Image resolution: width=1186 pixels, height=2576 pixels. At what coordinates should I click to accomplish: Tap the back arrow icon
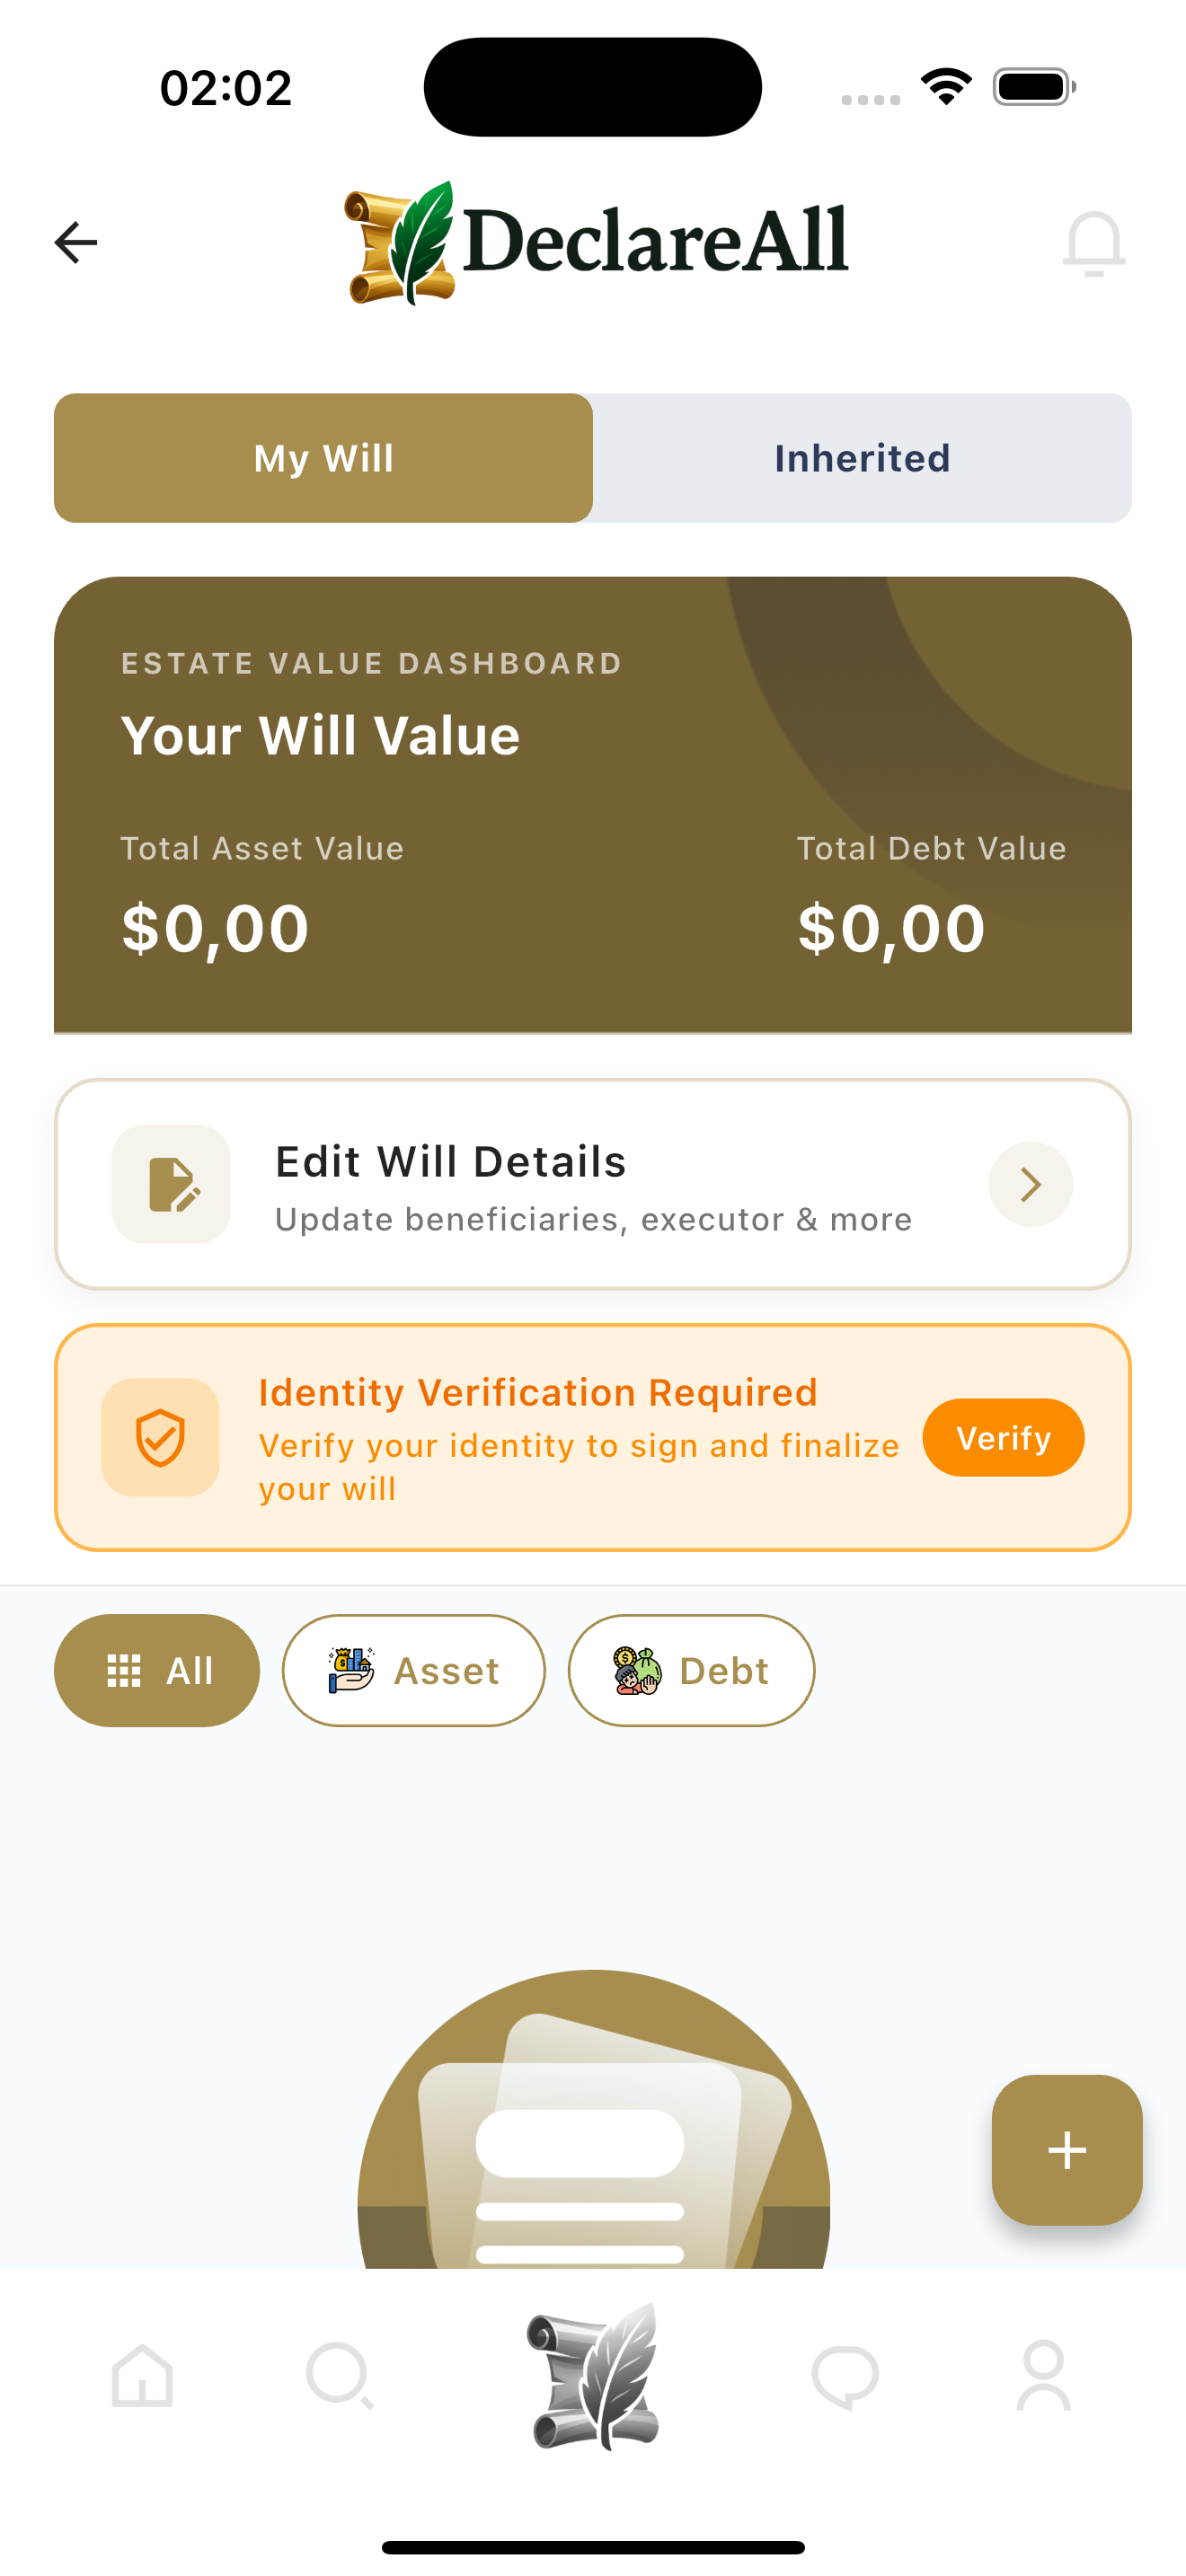click(x=76, y=242)
